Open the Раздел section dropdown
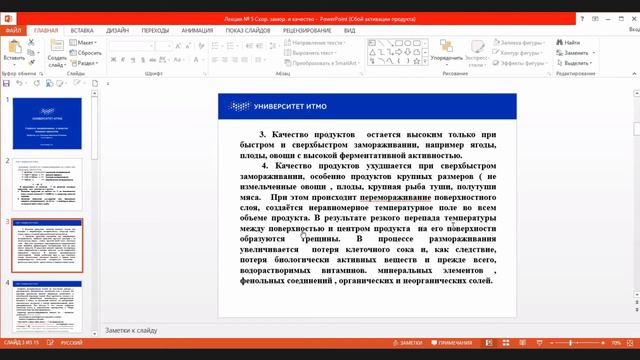640x360 pixels. tap(84, 63)
